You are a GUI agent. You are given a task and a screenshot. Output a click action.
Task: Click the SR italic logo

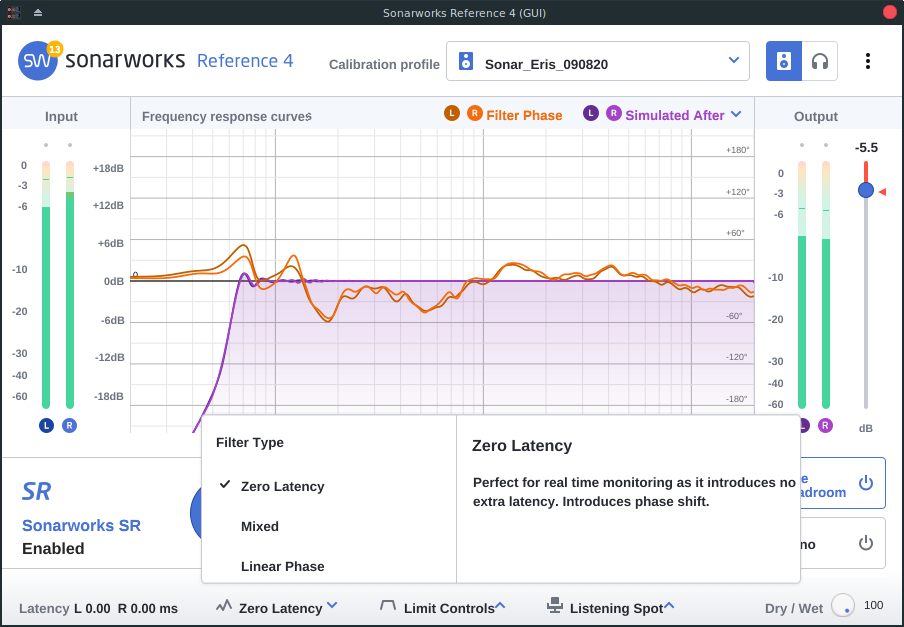[36, 492]
